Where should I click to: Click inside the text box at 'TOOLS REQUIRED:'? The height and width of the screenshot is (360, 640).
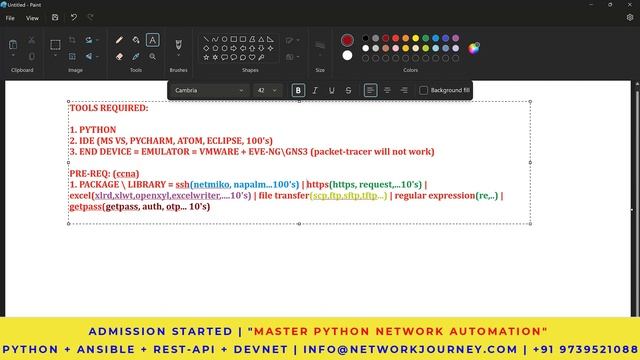(109, 108)
